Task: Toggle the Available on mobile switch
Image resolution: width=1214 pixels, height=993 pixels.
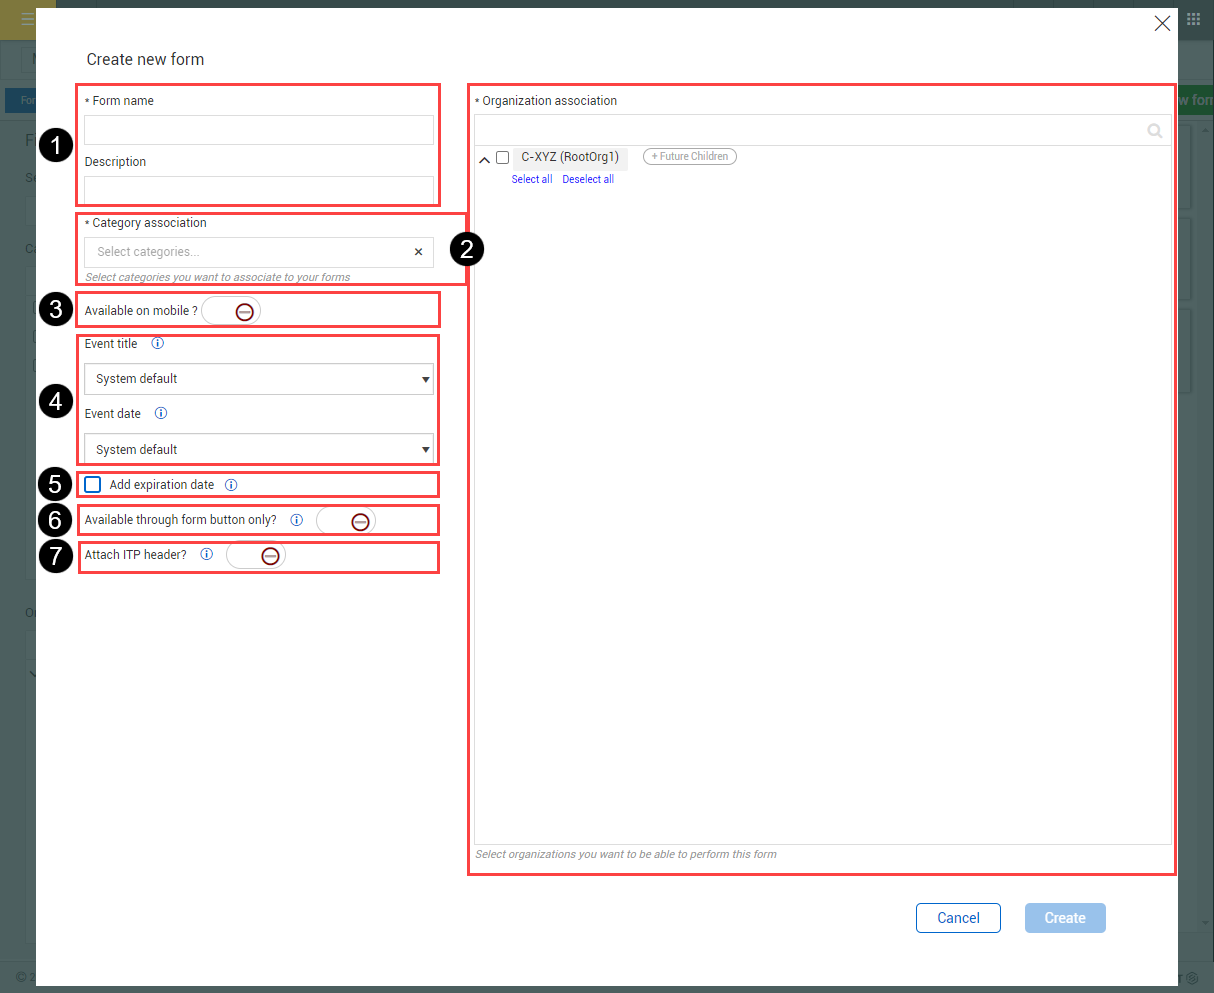Action: tap(231, 311)
